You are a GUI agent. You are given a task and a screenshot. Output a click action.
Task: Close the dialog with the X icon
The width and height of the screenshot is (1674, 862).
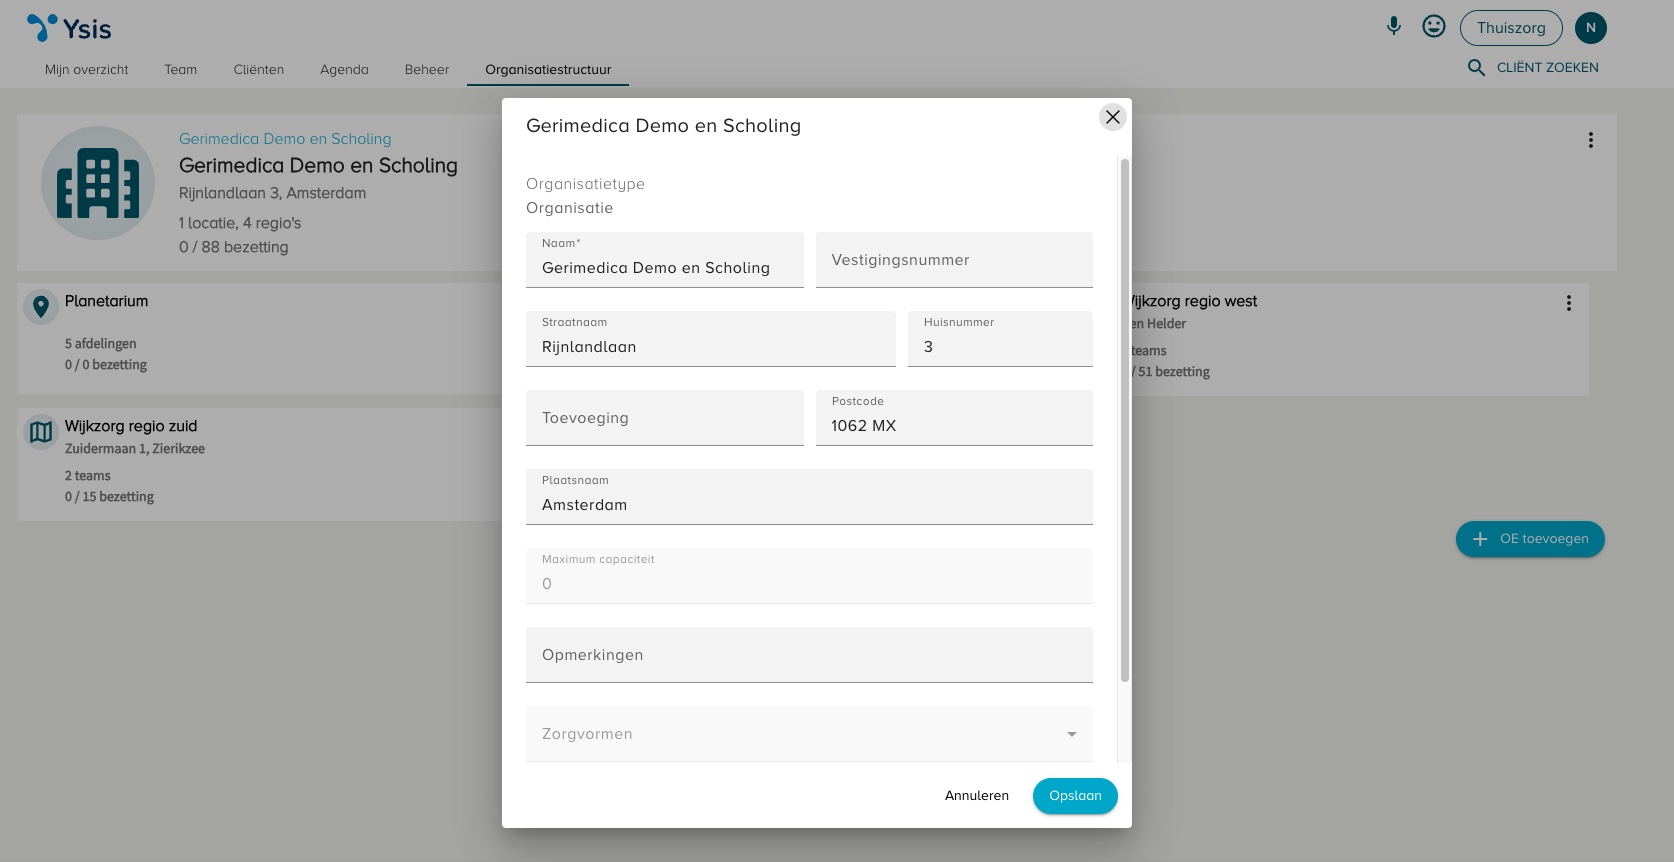click(1112, 117)
